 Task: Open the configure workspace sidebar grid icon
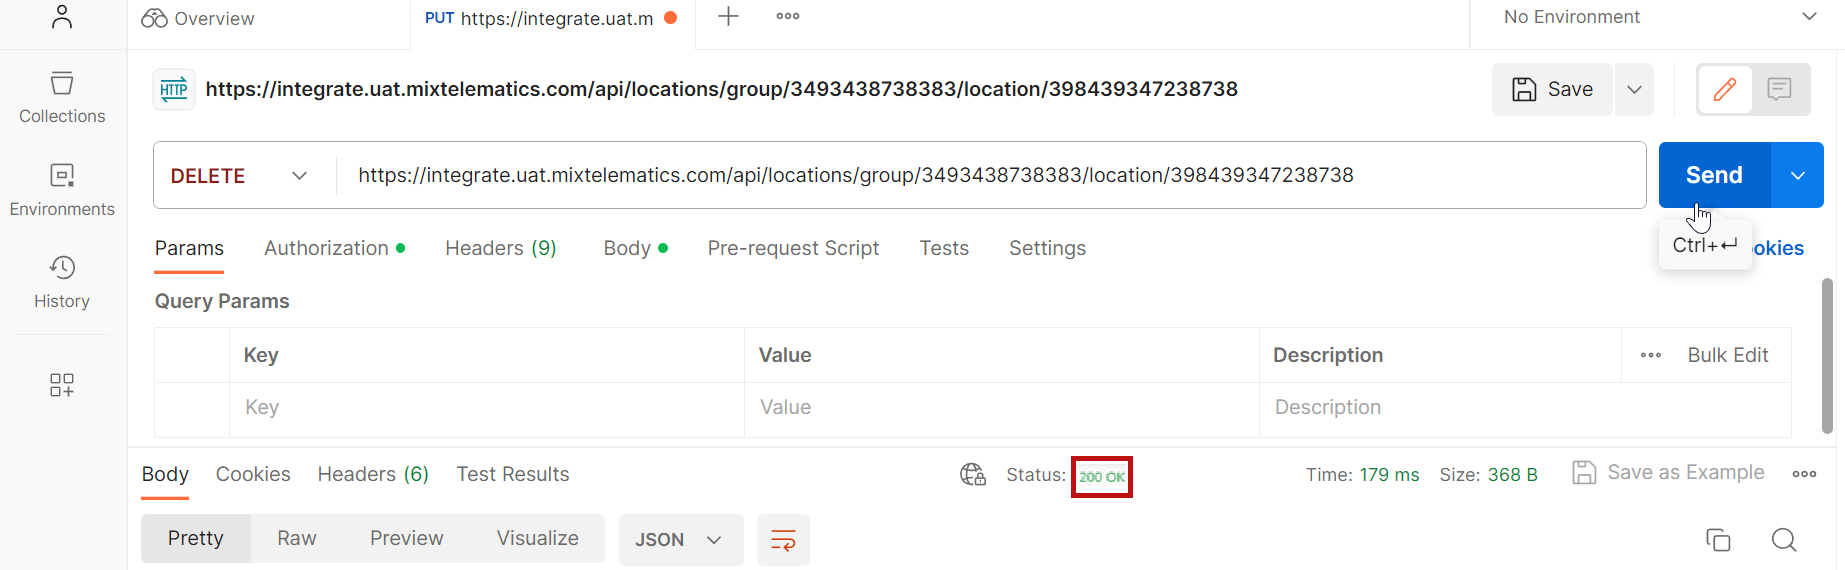pyautogui.click(x=62, y=385)
